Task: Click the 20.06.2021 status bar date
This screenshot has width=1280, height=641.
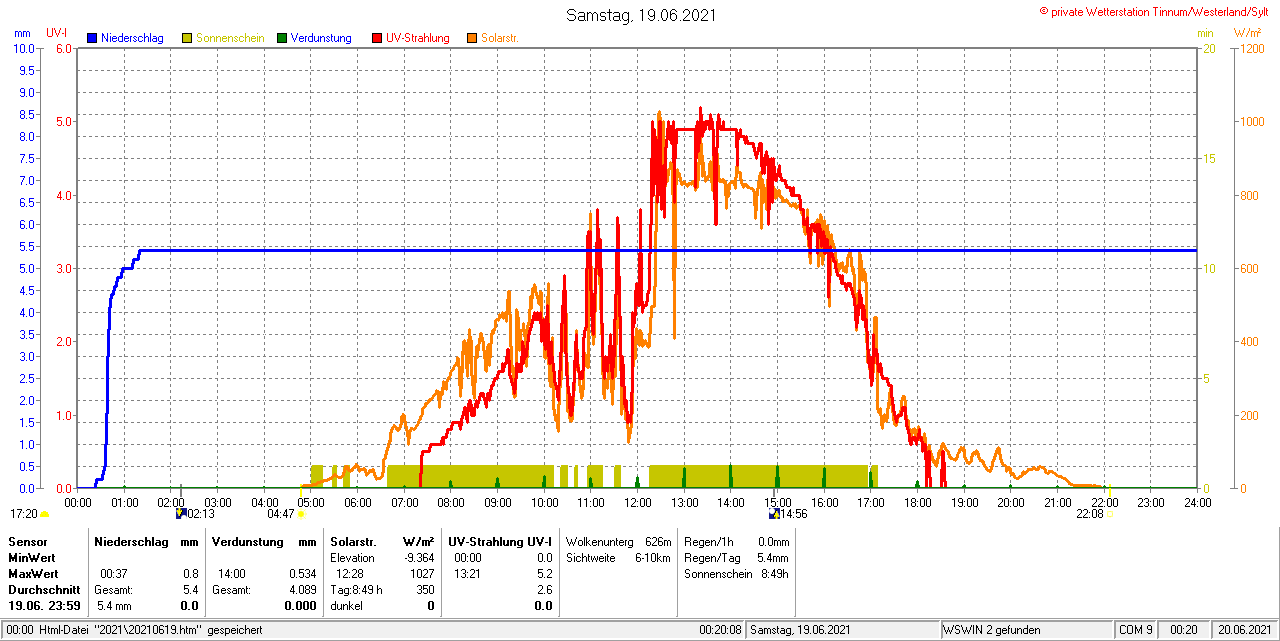Action: tap(1243, 630)
